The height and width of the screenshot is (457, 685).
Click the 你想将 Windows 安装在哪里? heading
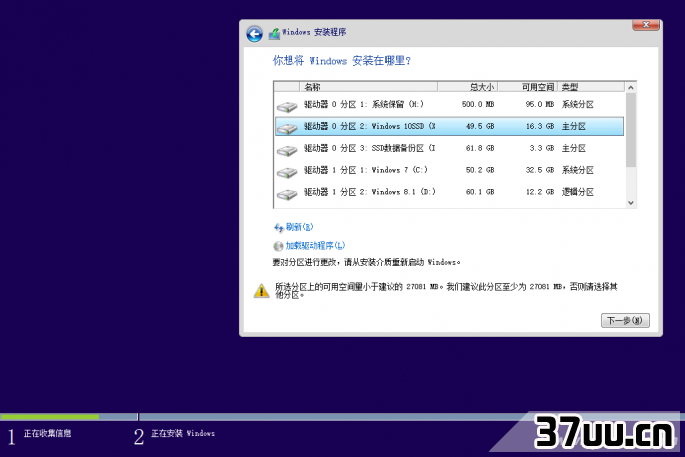point(342,61)
